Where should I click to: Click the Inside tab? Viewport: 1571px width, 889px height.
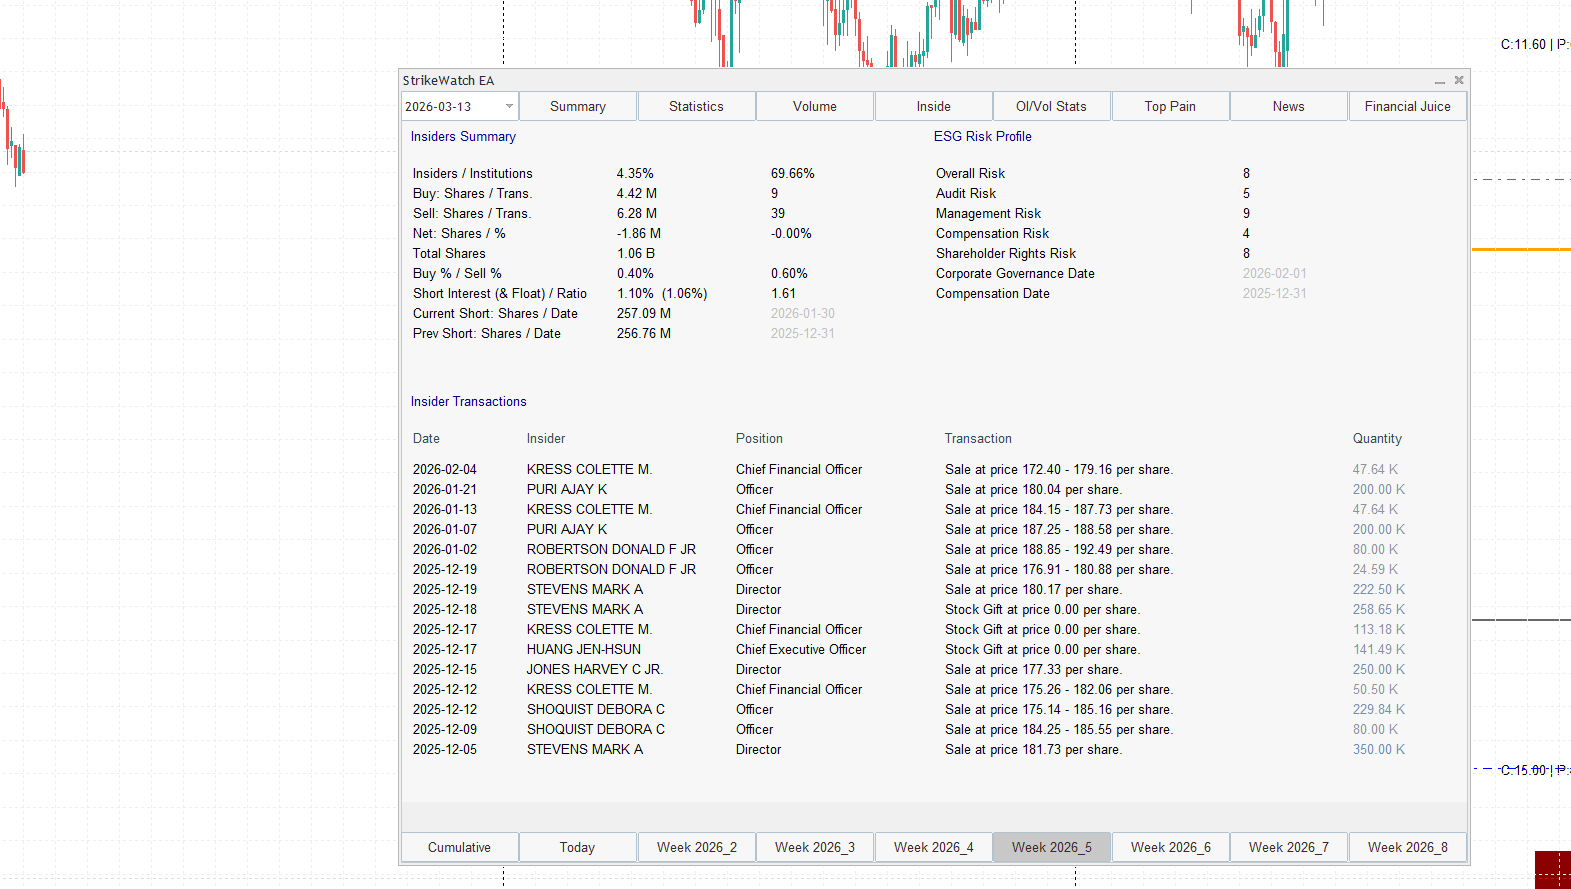[933, 106]
